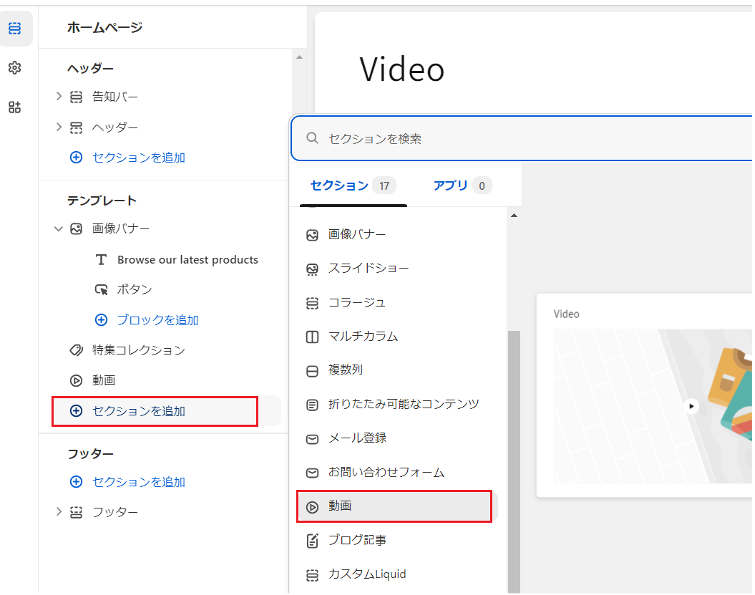Image resolution: width=755 pixels, height=595 pixels.
Task: Click the ホームページ title text
Action: click(x=105, y=27)
